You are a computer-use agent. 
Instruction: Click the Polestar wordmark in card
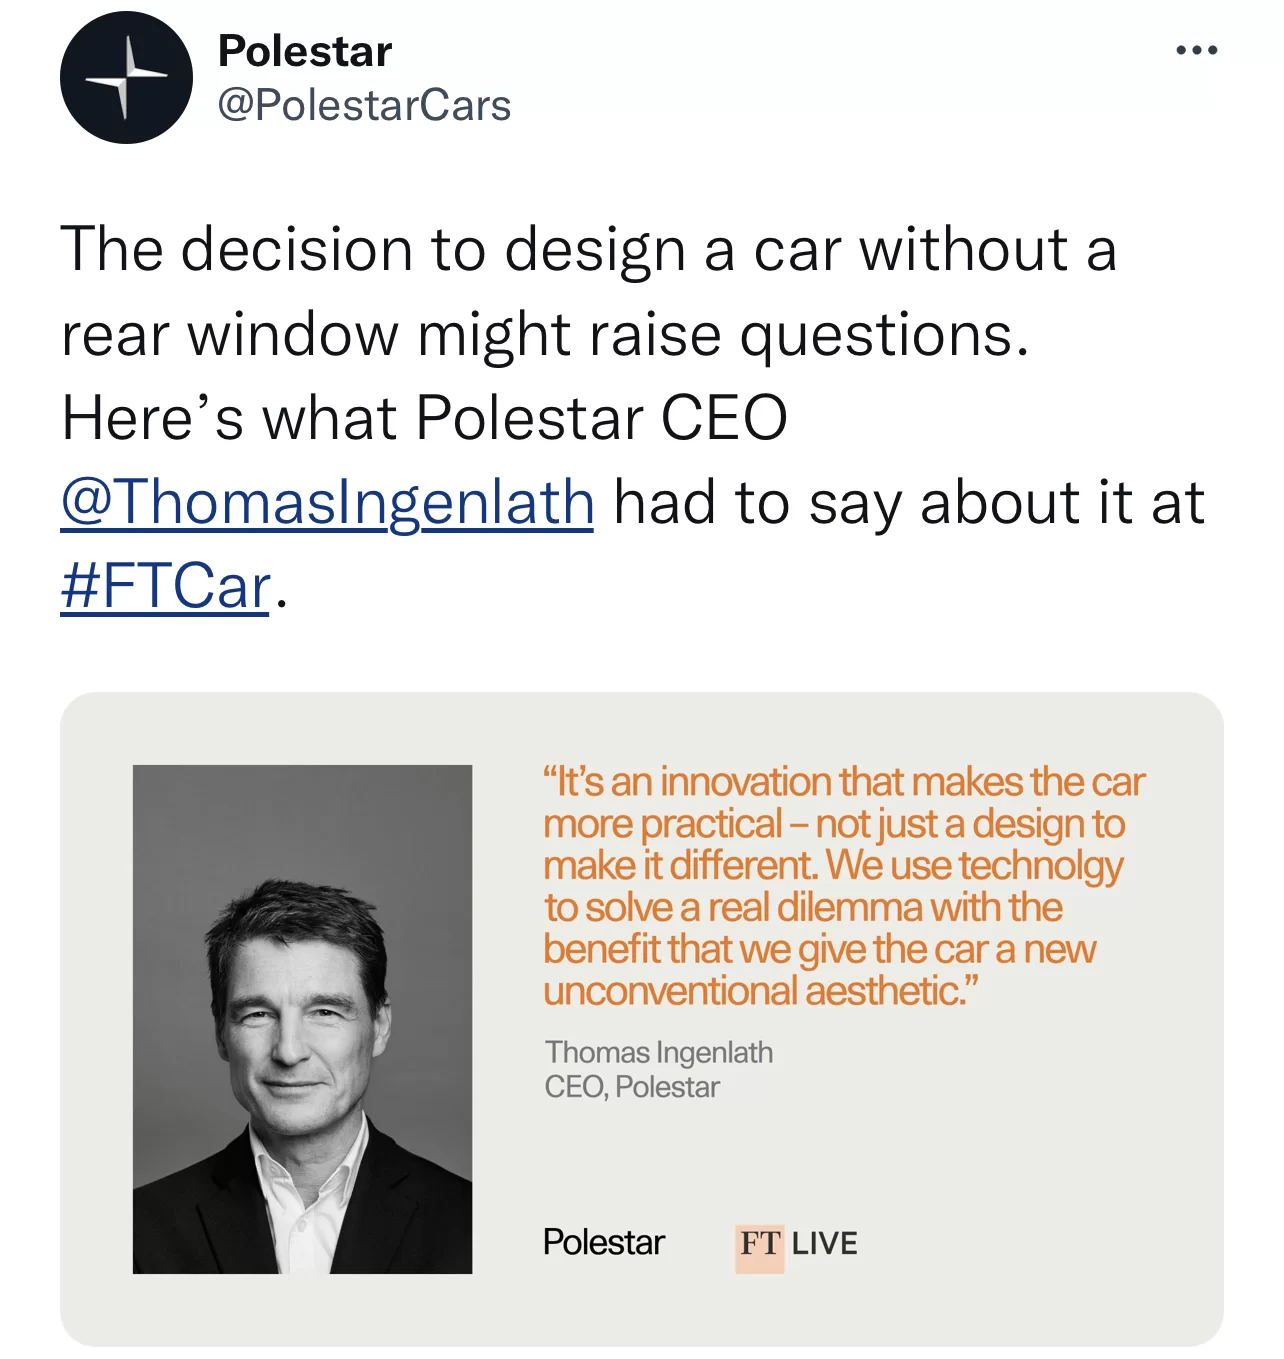point(603,1242)
